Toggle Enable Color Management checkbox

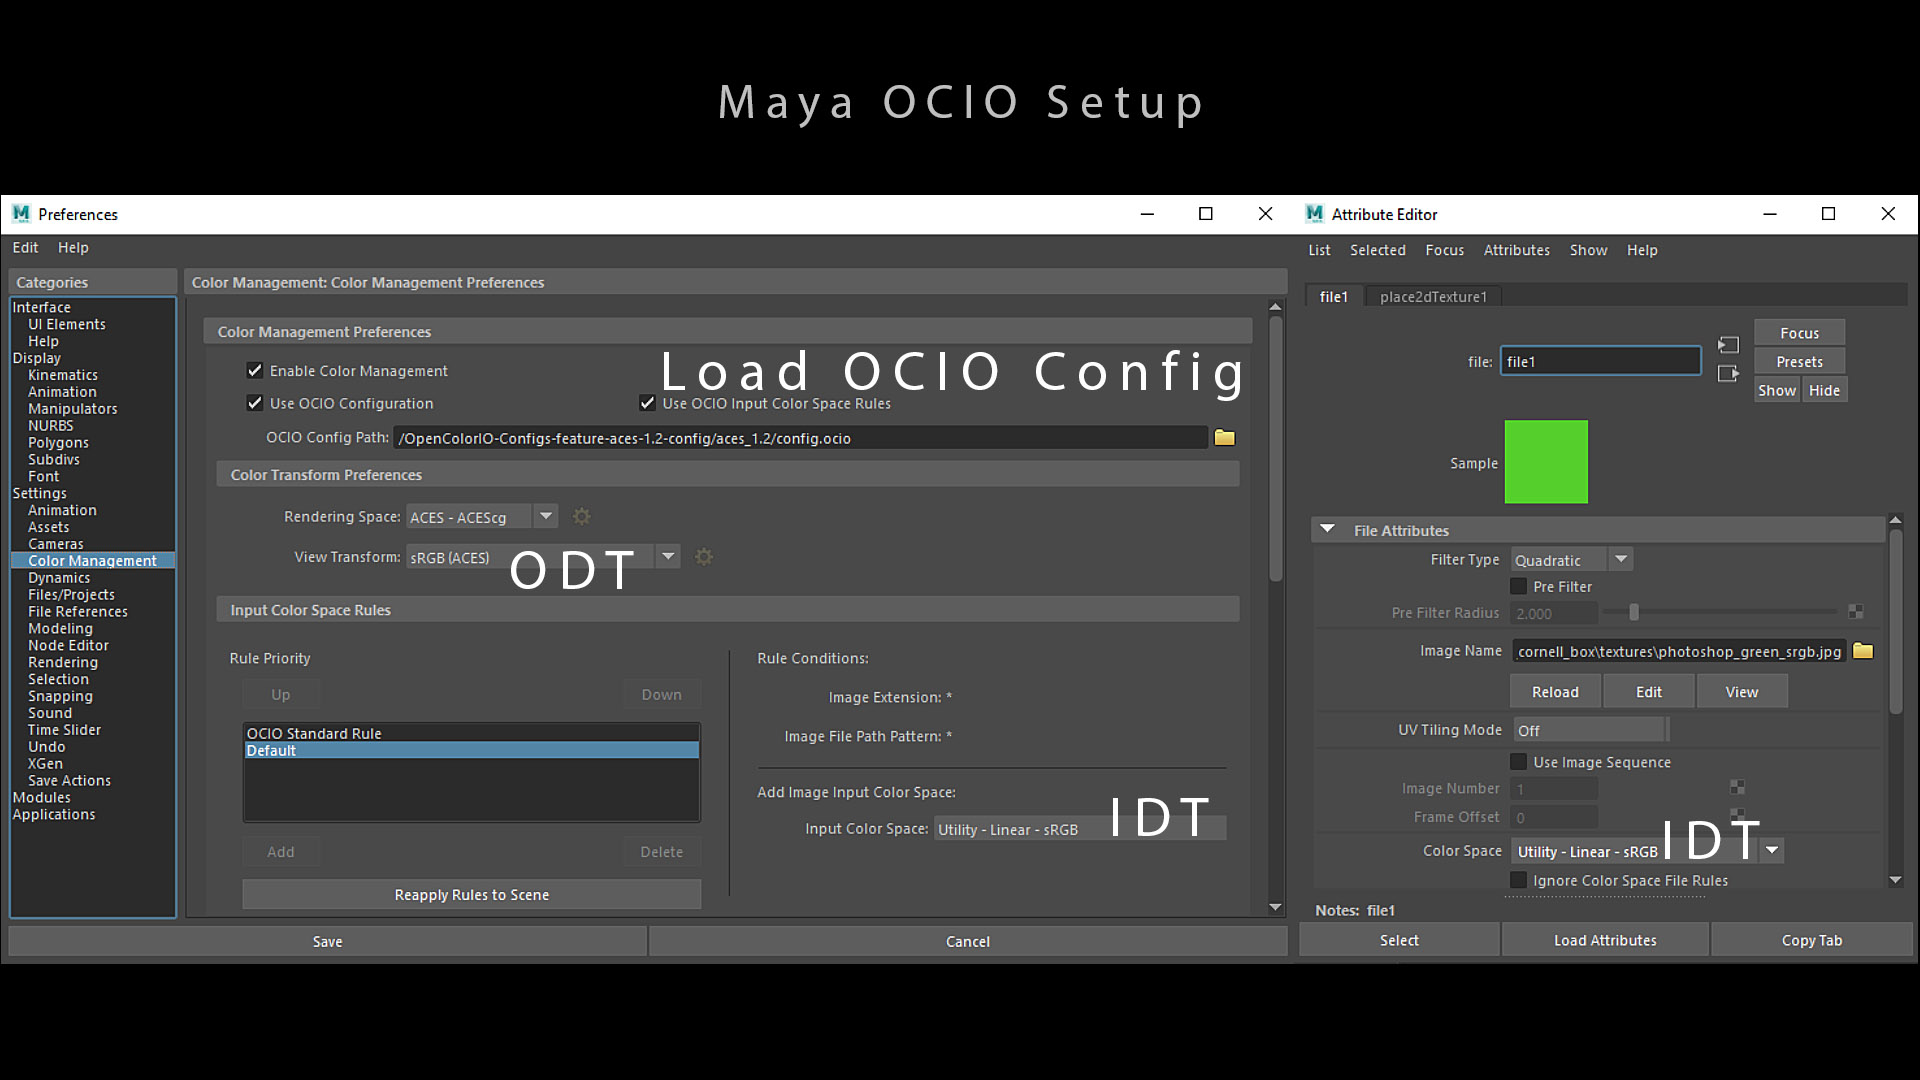pos(255,371)
